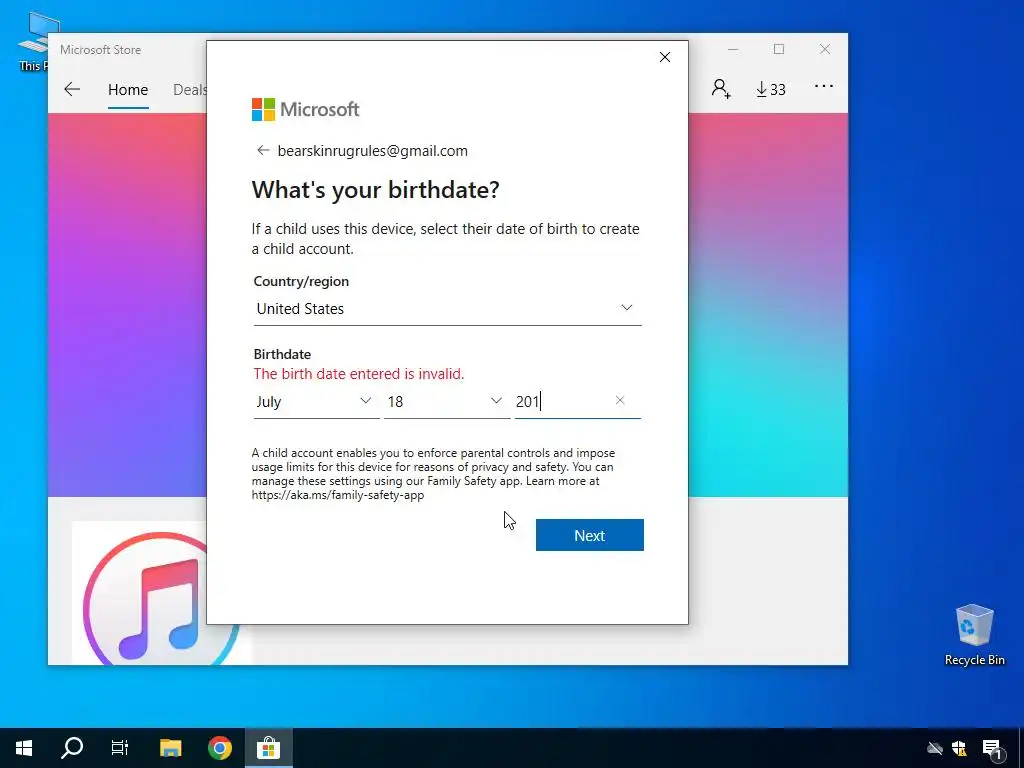Select the Home tab in Microsoft Store
This screenshot has height=768, width=1024.
(x=128, y=89)
